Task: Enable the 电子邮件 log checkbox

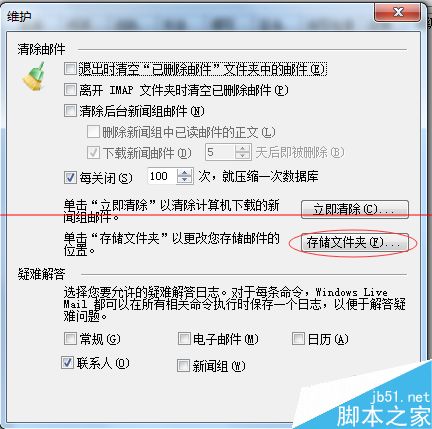Action: pos(184,339)
